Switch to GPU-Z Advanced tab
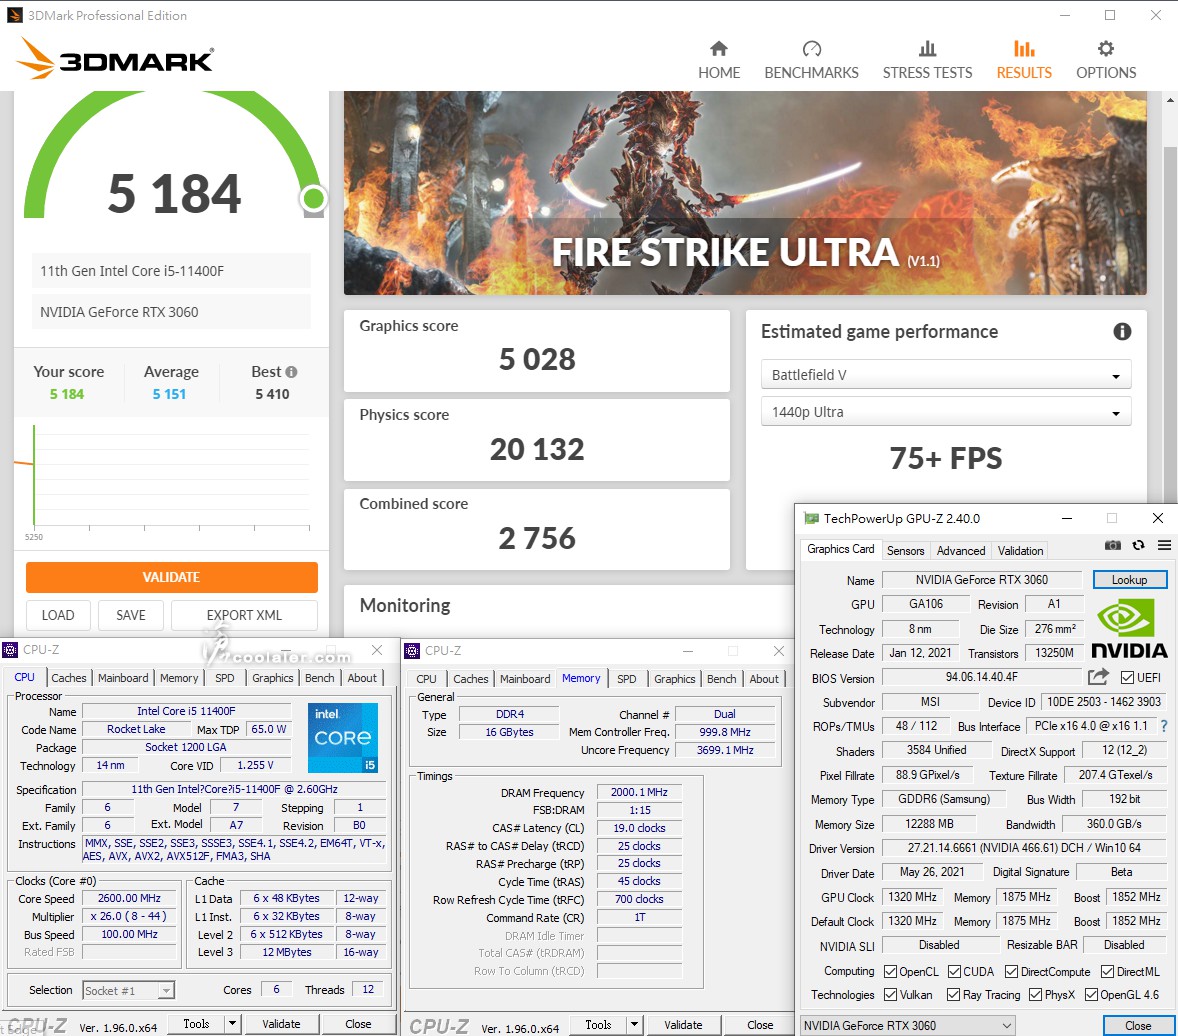1178x1036 pixels. coord(961,551)
